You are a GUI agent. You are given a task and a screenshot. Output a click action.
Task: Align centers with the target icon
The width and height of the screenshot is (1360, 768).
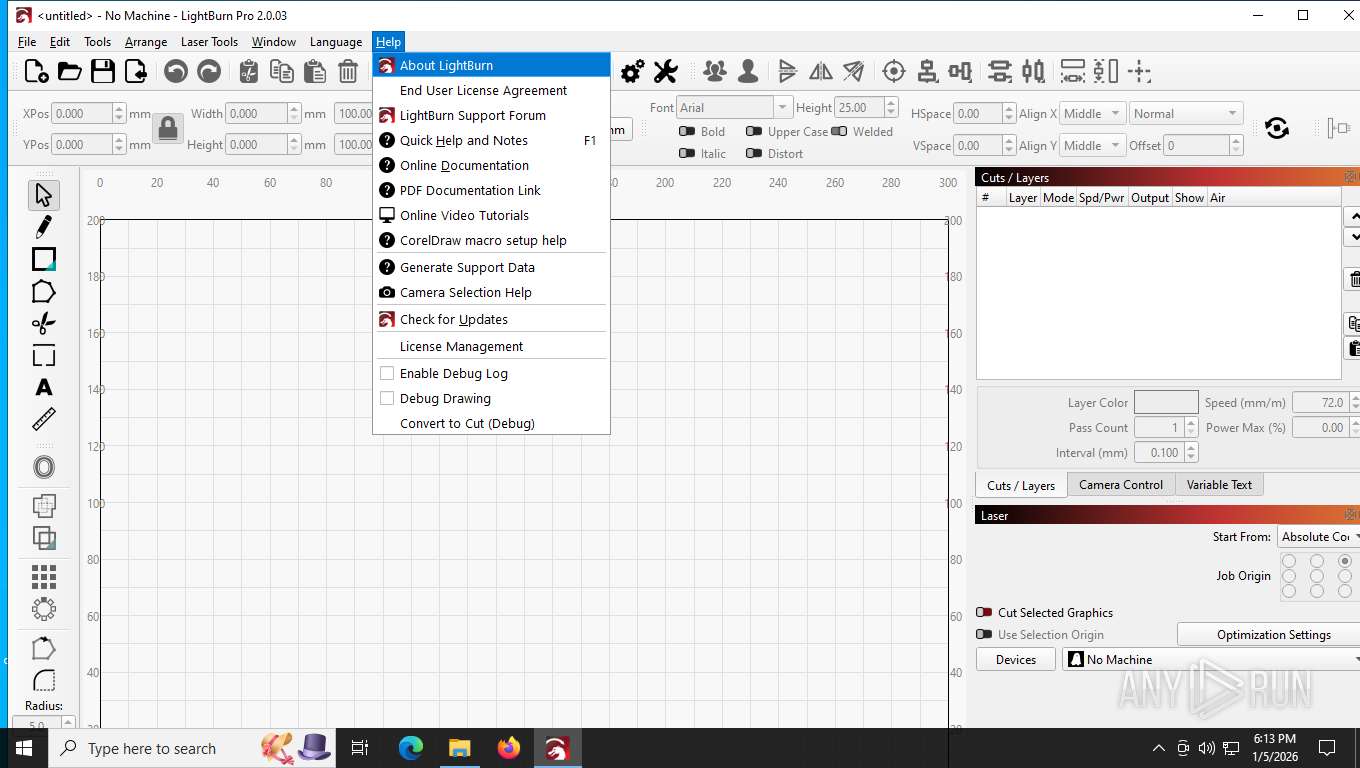(x=894, y=71)
